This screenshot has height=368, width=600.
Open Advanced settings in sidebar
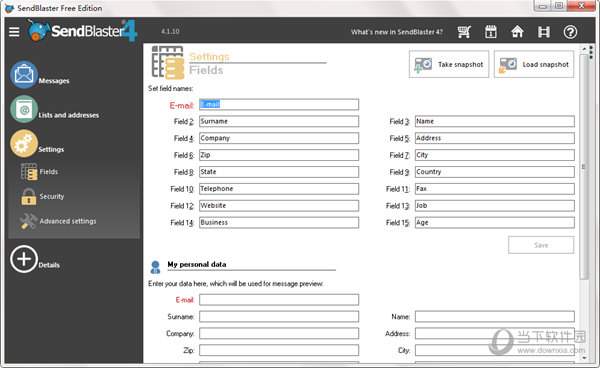point(58,221)
